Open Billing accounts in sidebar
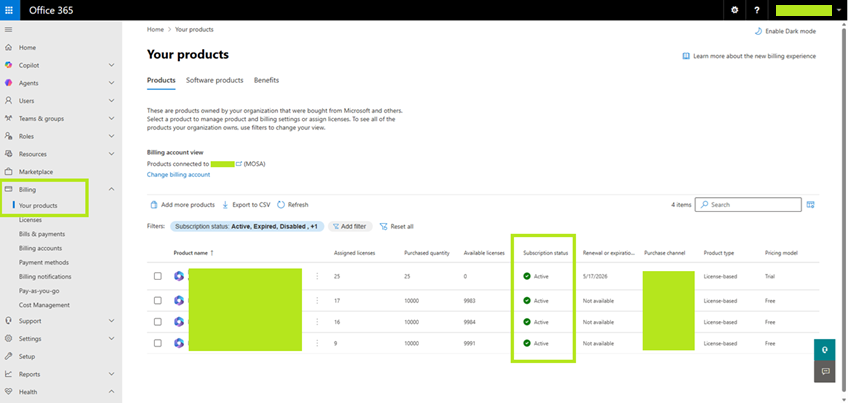The width and height of the screenshot is (848, 403). [41, 248]
